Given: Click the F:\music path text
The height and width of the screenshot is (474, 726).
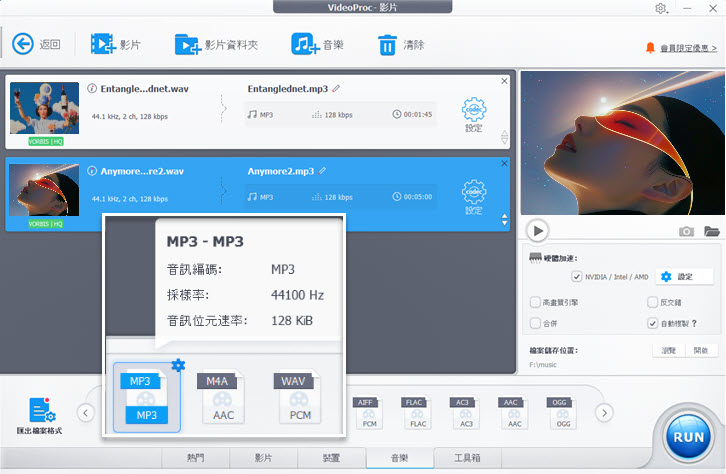Looking at the screenshot, I should coord(543,365).
